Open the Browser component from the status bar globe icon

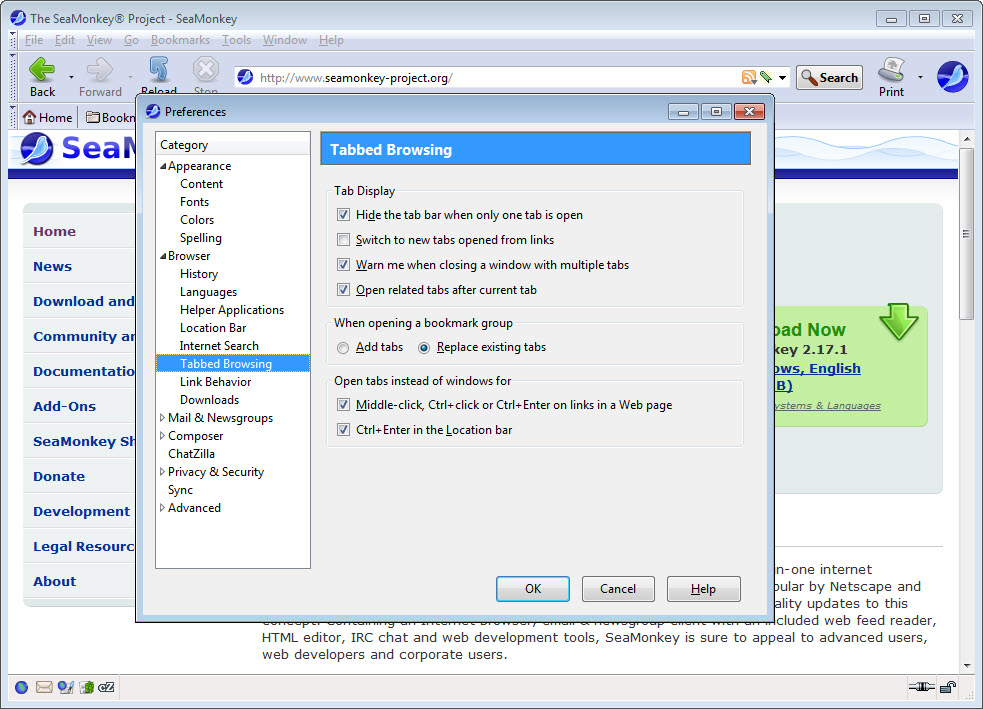click(x=21, y=687)
